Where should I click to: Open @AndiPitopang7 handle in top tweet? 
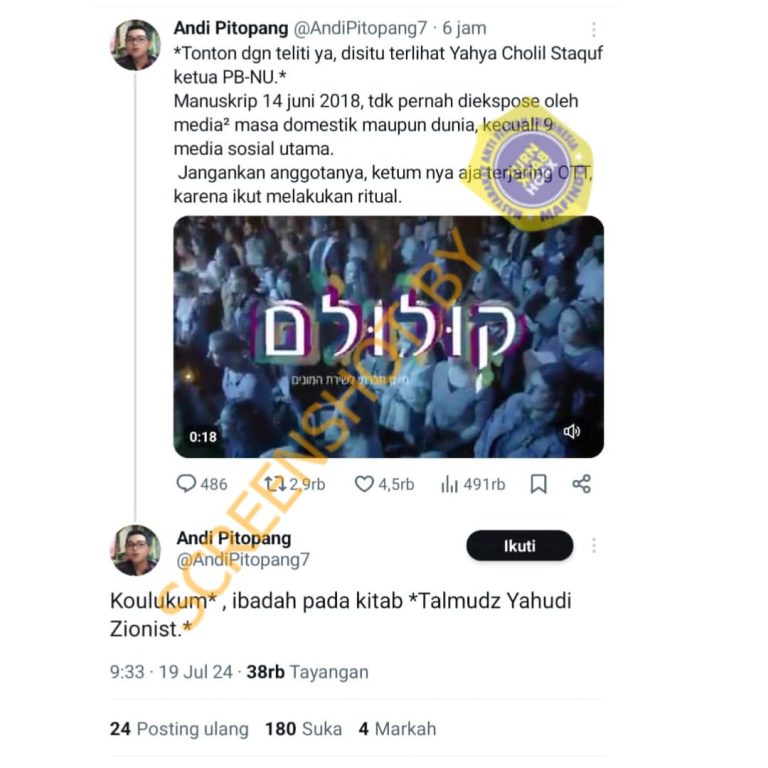pos(360,28)
